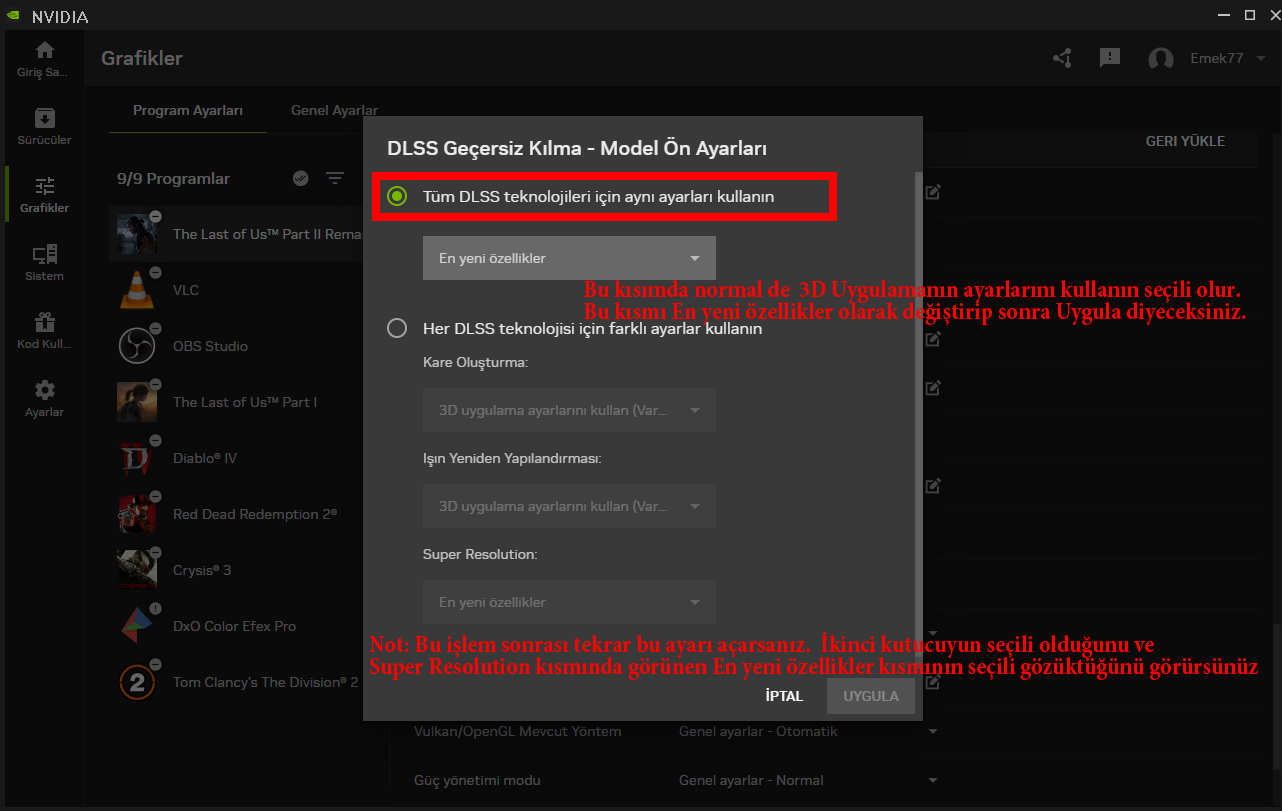The height and width of the screenshot is (811, 1282).
Task: Click the edit pencil icon at top of settings list
Action: (x=933, y=192)
